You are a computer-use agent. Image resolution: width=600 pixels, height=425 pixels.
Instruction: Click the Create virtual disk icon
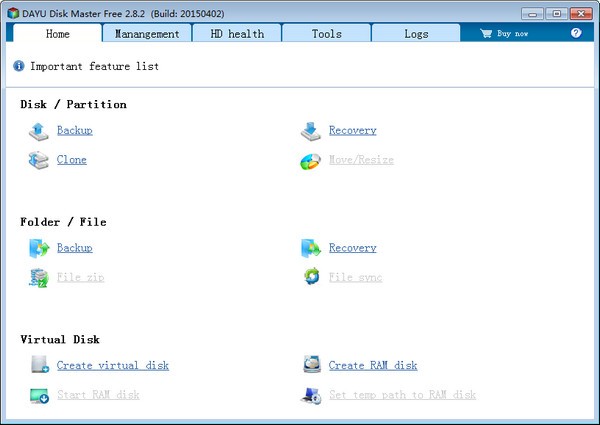click(39, 366)
